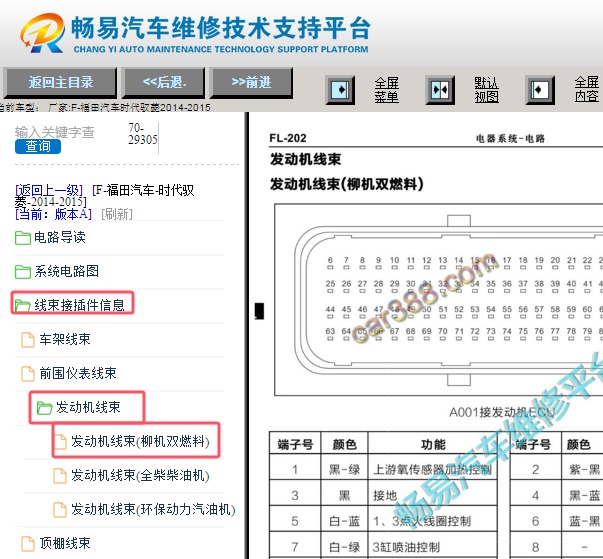
Task: Click the 电器系统-电路 header text
Action: pos(510,138)
